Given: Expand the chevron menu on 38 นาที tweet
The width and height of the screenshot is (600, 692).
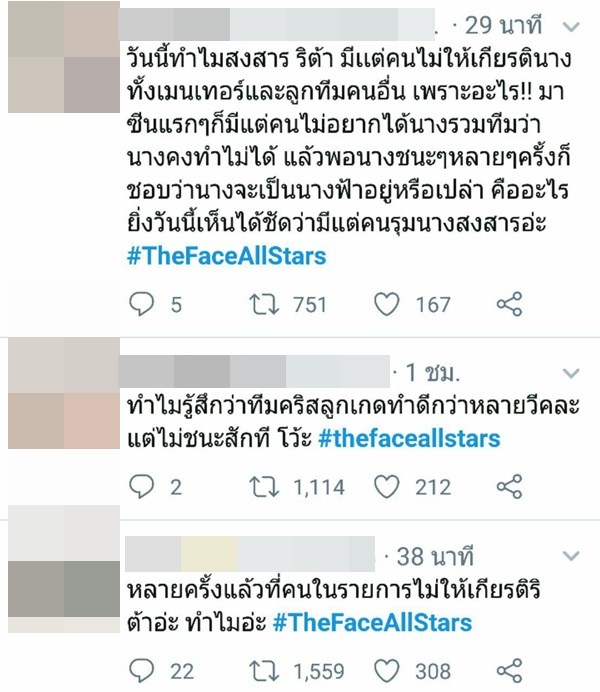Looking at the screenshot, I should [x=571, y=555].
